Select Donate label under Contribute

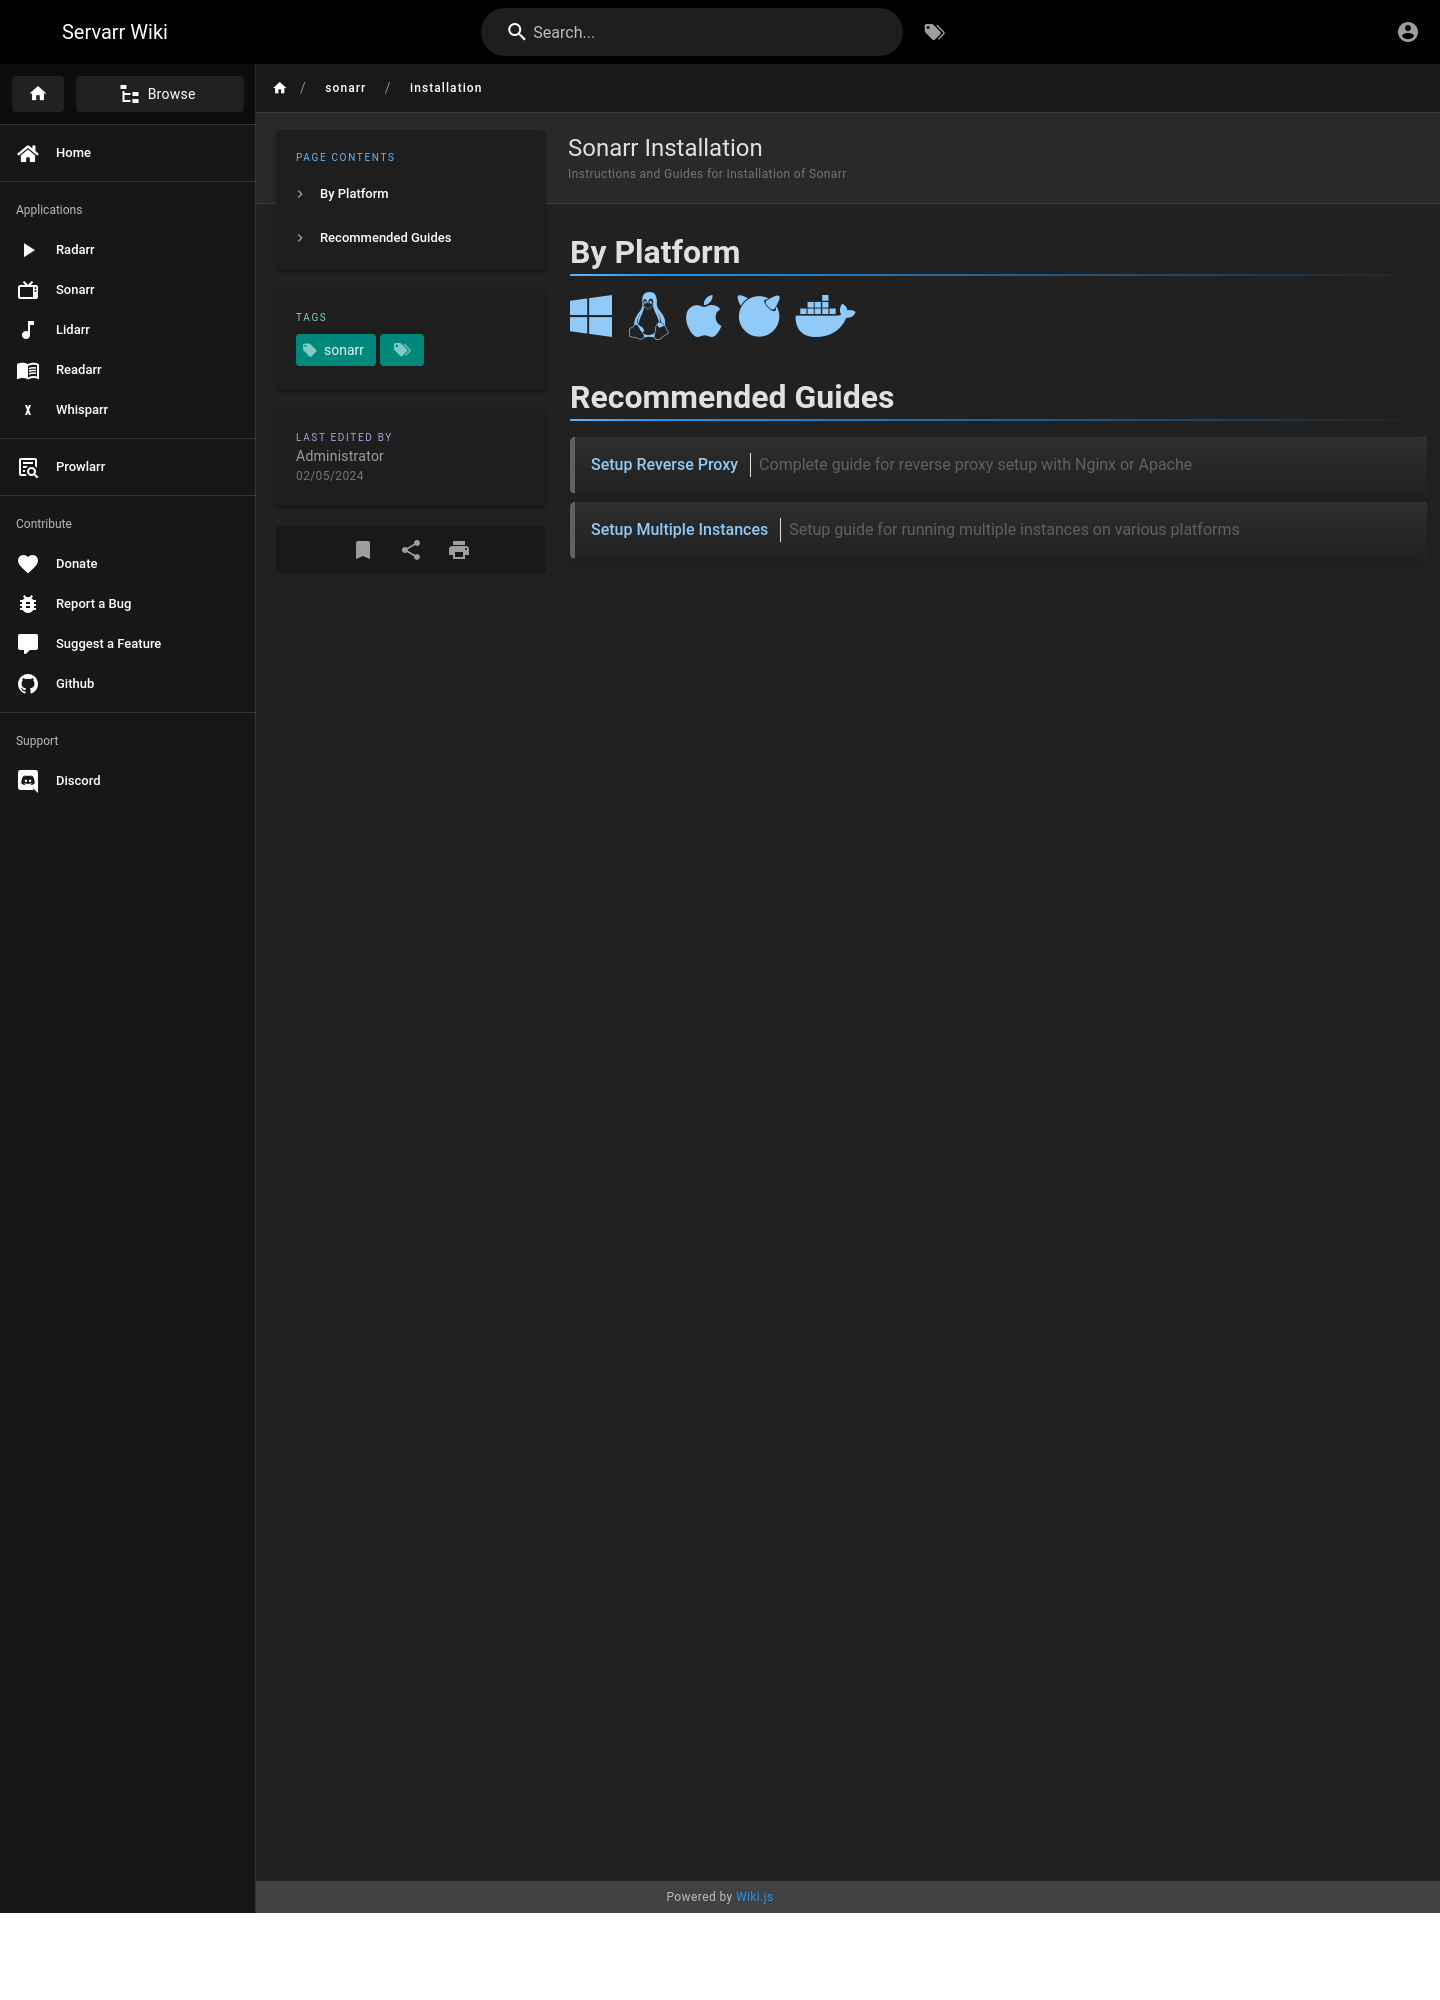tap(77, 564)
